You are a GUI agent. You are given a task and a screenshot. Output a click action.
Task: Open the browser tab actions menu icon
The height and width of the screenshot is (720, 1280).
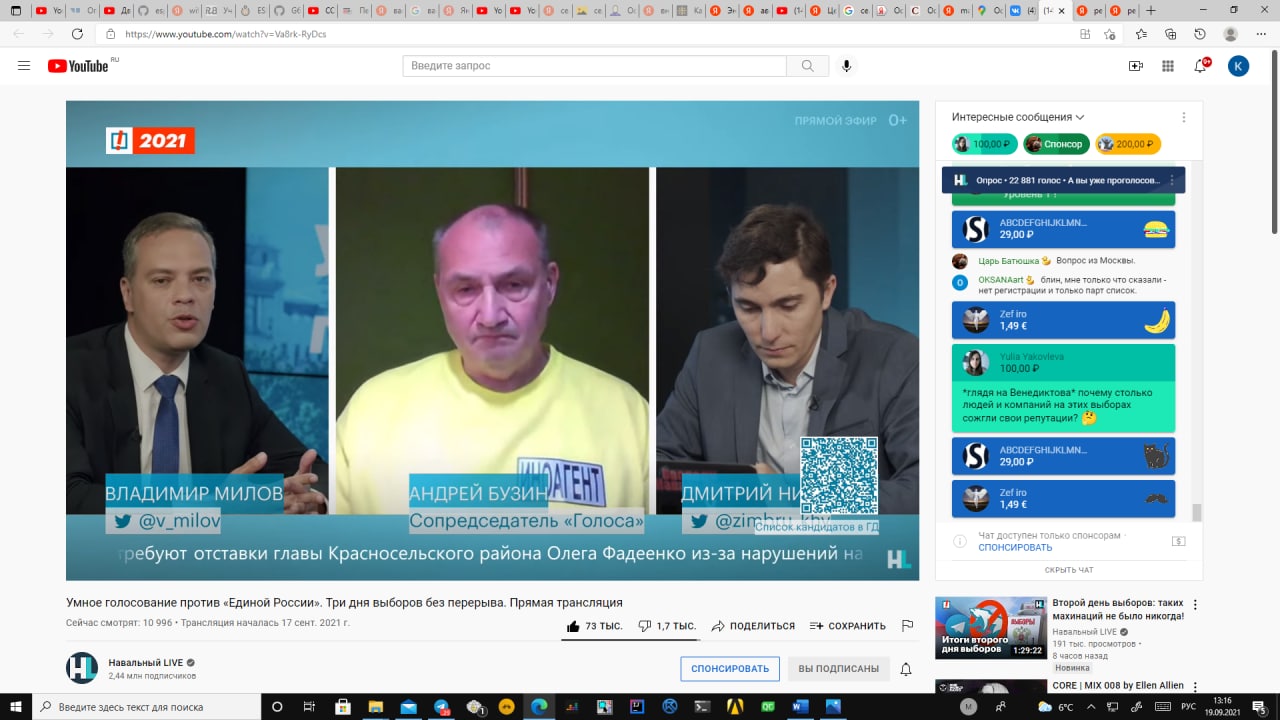tap(15, 11)
